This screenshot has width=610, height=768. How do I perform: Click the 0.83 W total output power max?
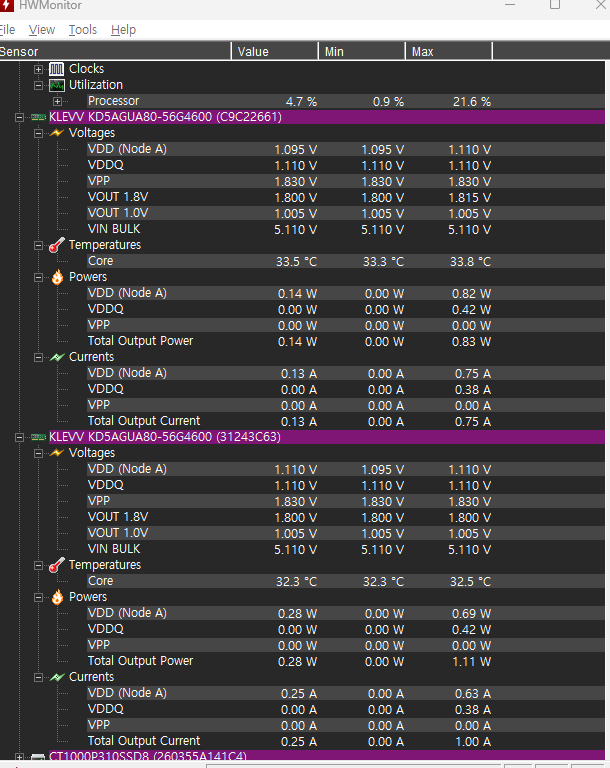471,342
